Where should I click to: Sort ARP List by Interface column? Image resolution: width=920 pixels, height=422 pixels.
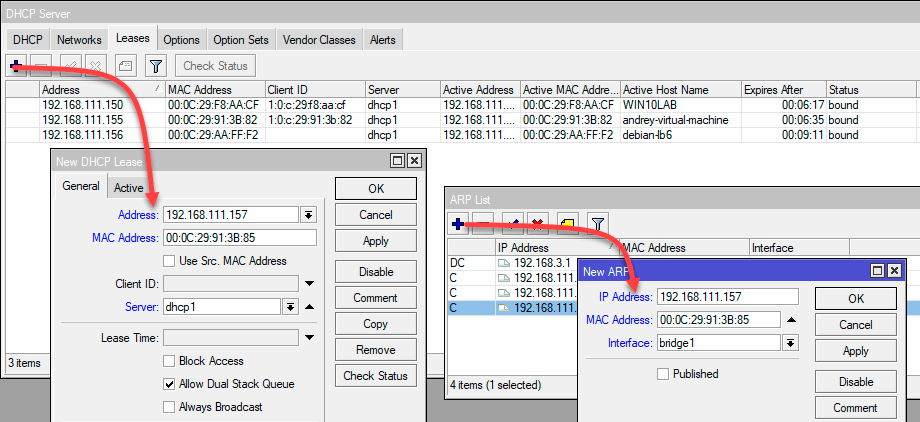(x=799, y=248)
